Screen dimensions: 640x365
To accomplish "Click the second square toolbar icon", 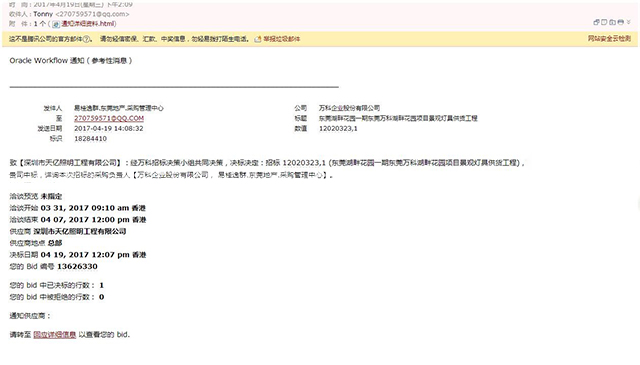I will coord(604,22).
